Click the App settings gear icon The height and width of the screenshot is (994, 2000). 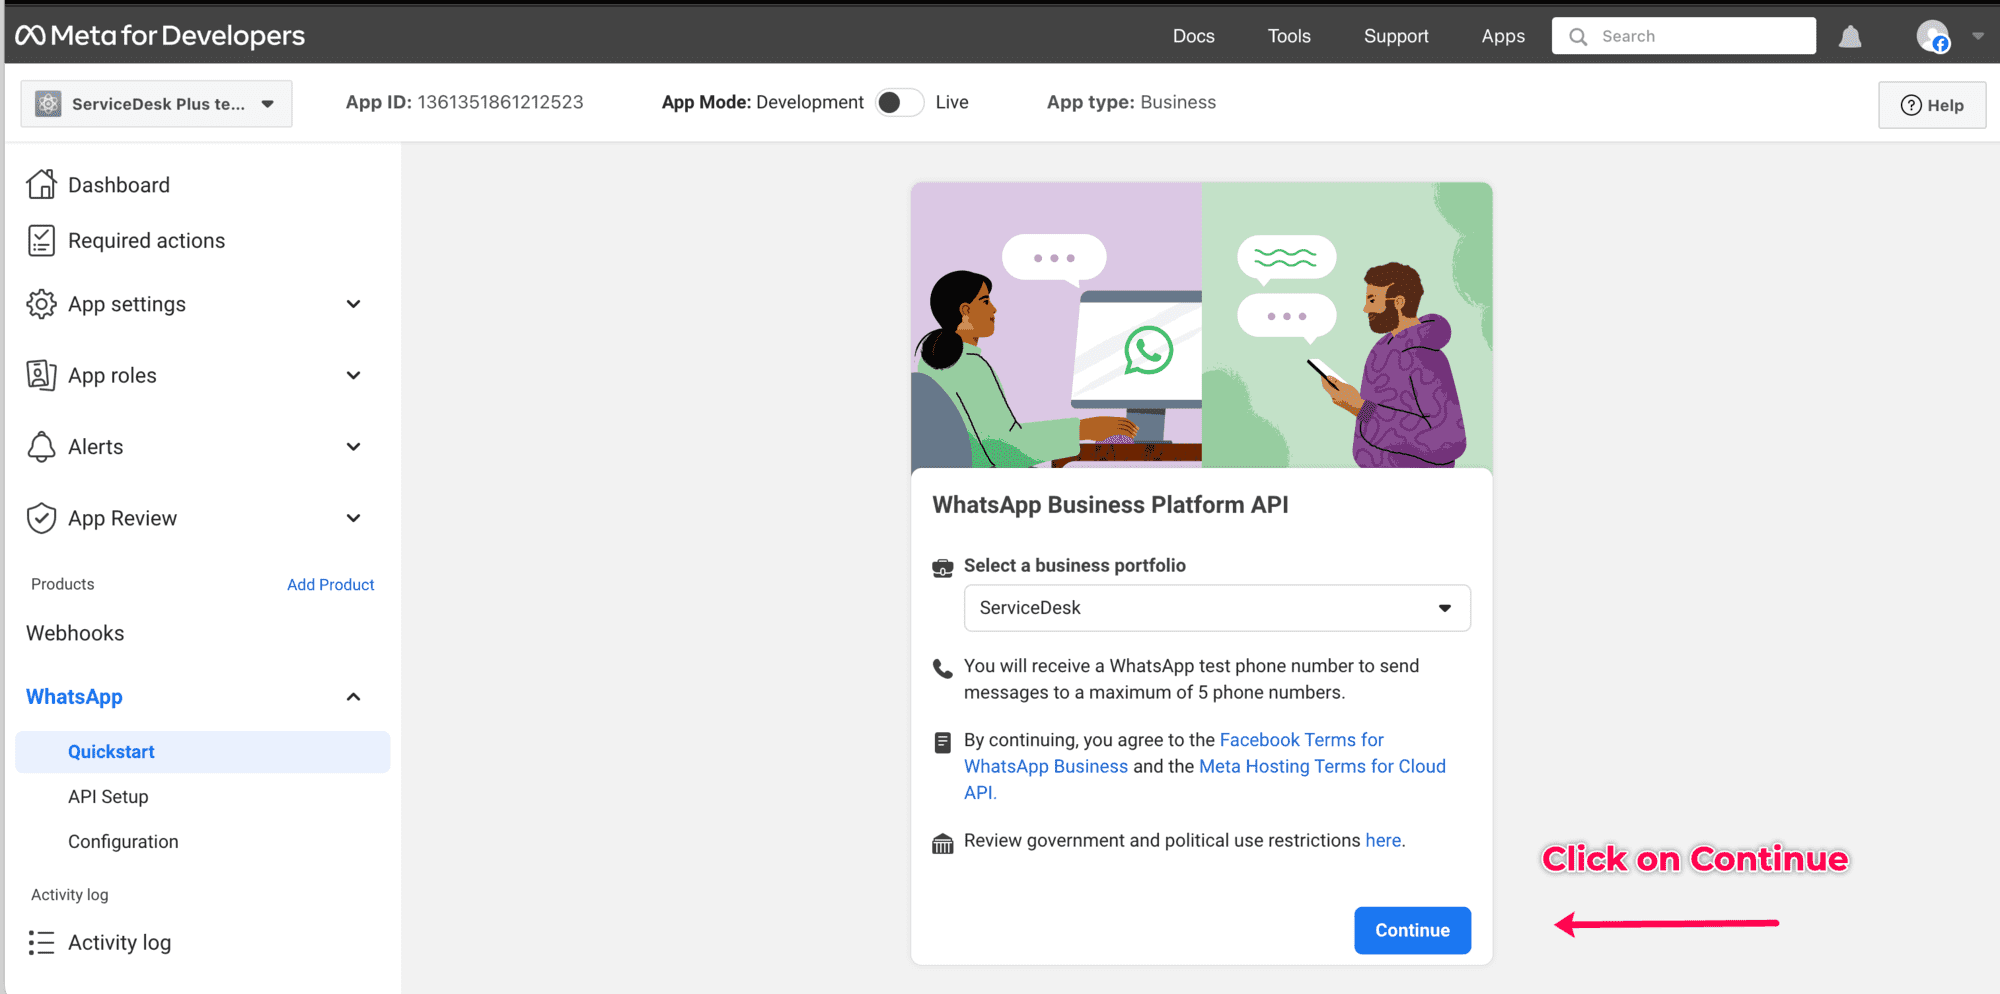point(41,304)
